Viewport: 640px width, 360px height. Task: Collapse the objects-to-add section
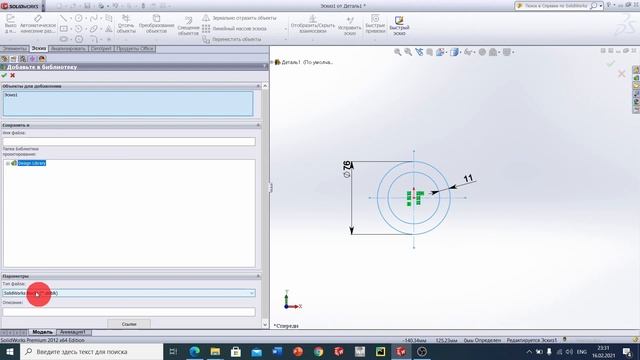(x=258, y=86)
